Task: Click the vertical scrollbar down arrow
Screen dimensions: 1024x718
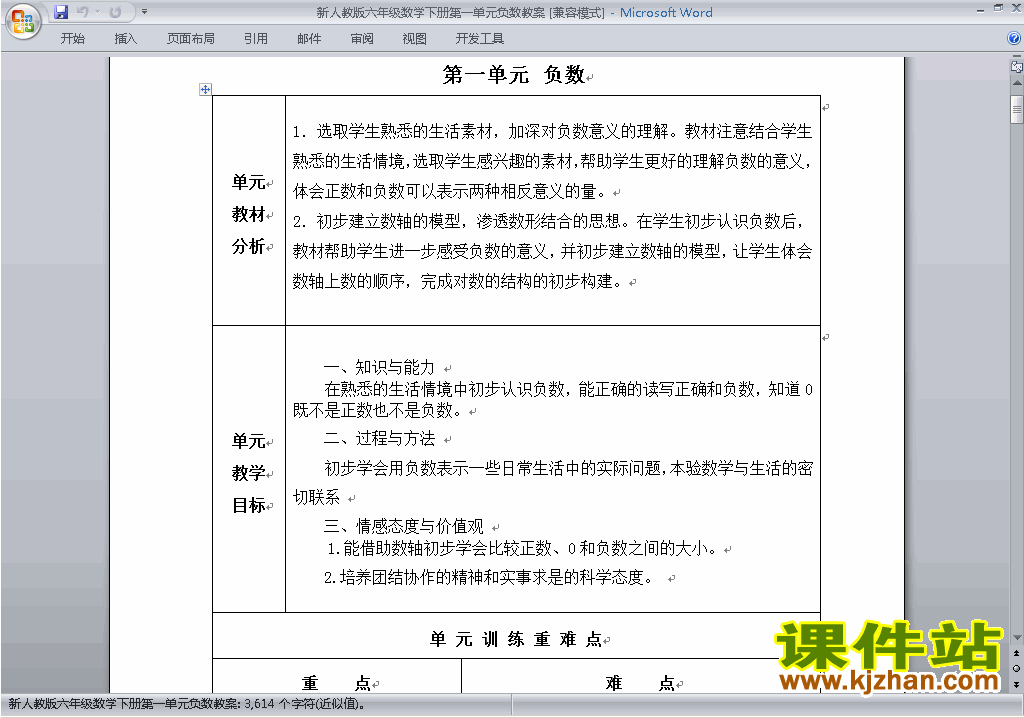Action: 1017,637
